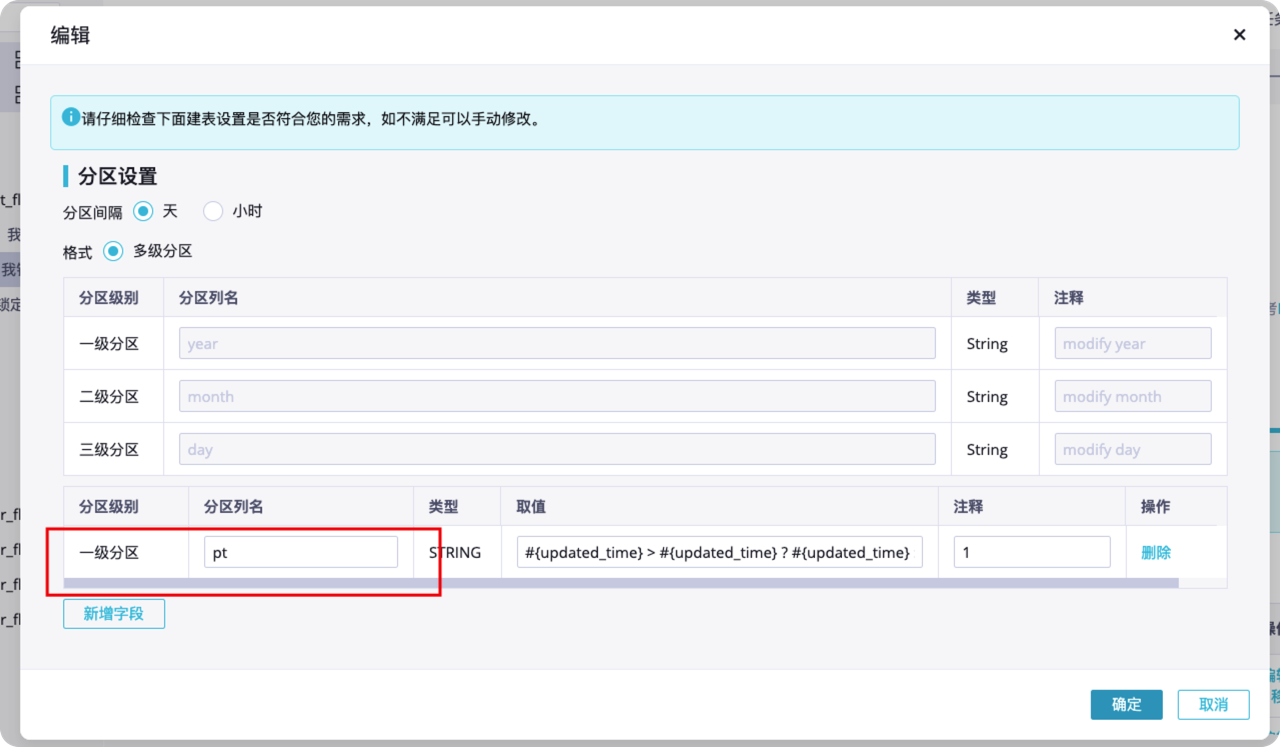Screen dimensions: 1280x747
Task: Click String type in the year row
Action: click(x=987, y=343)
